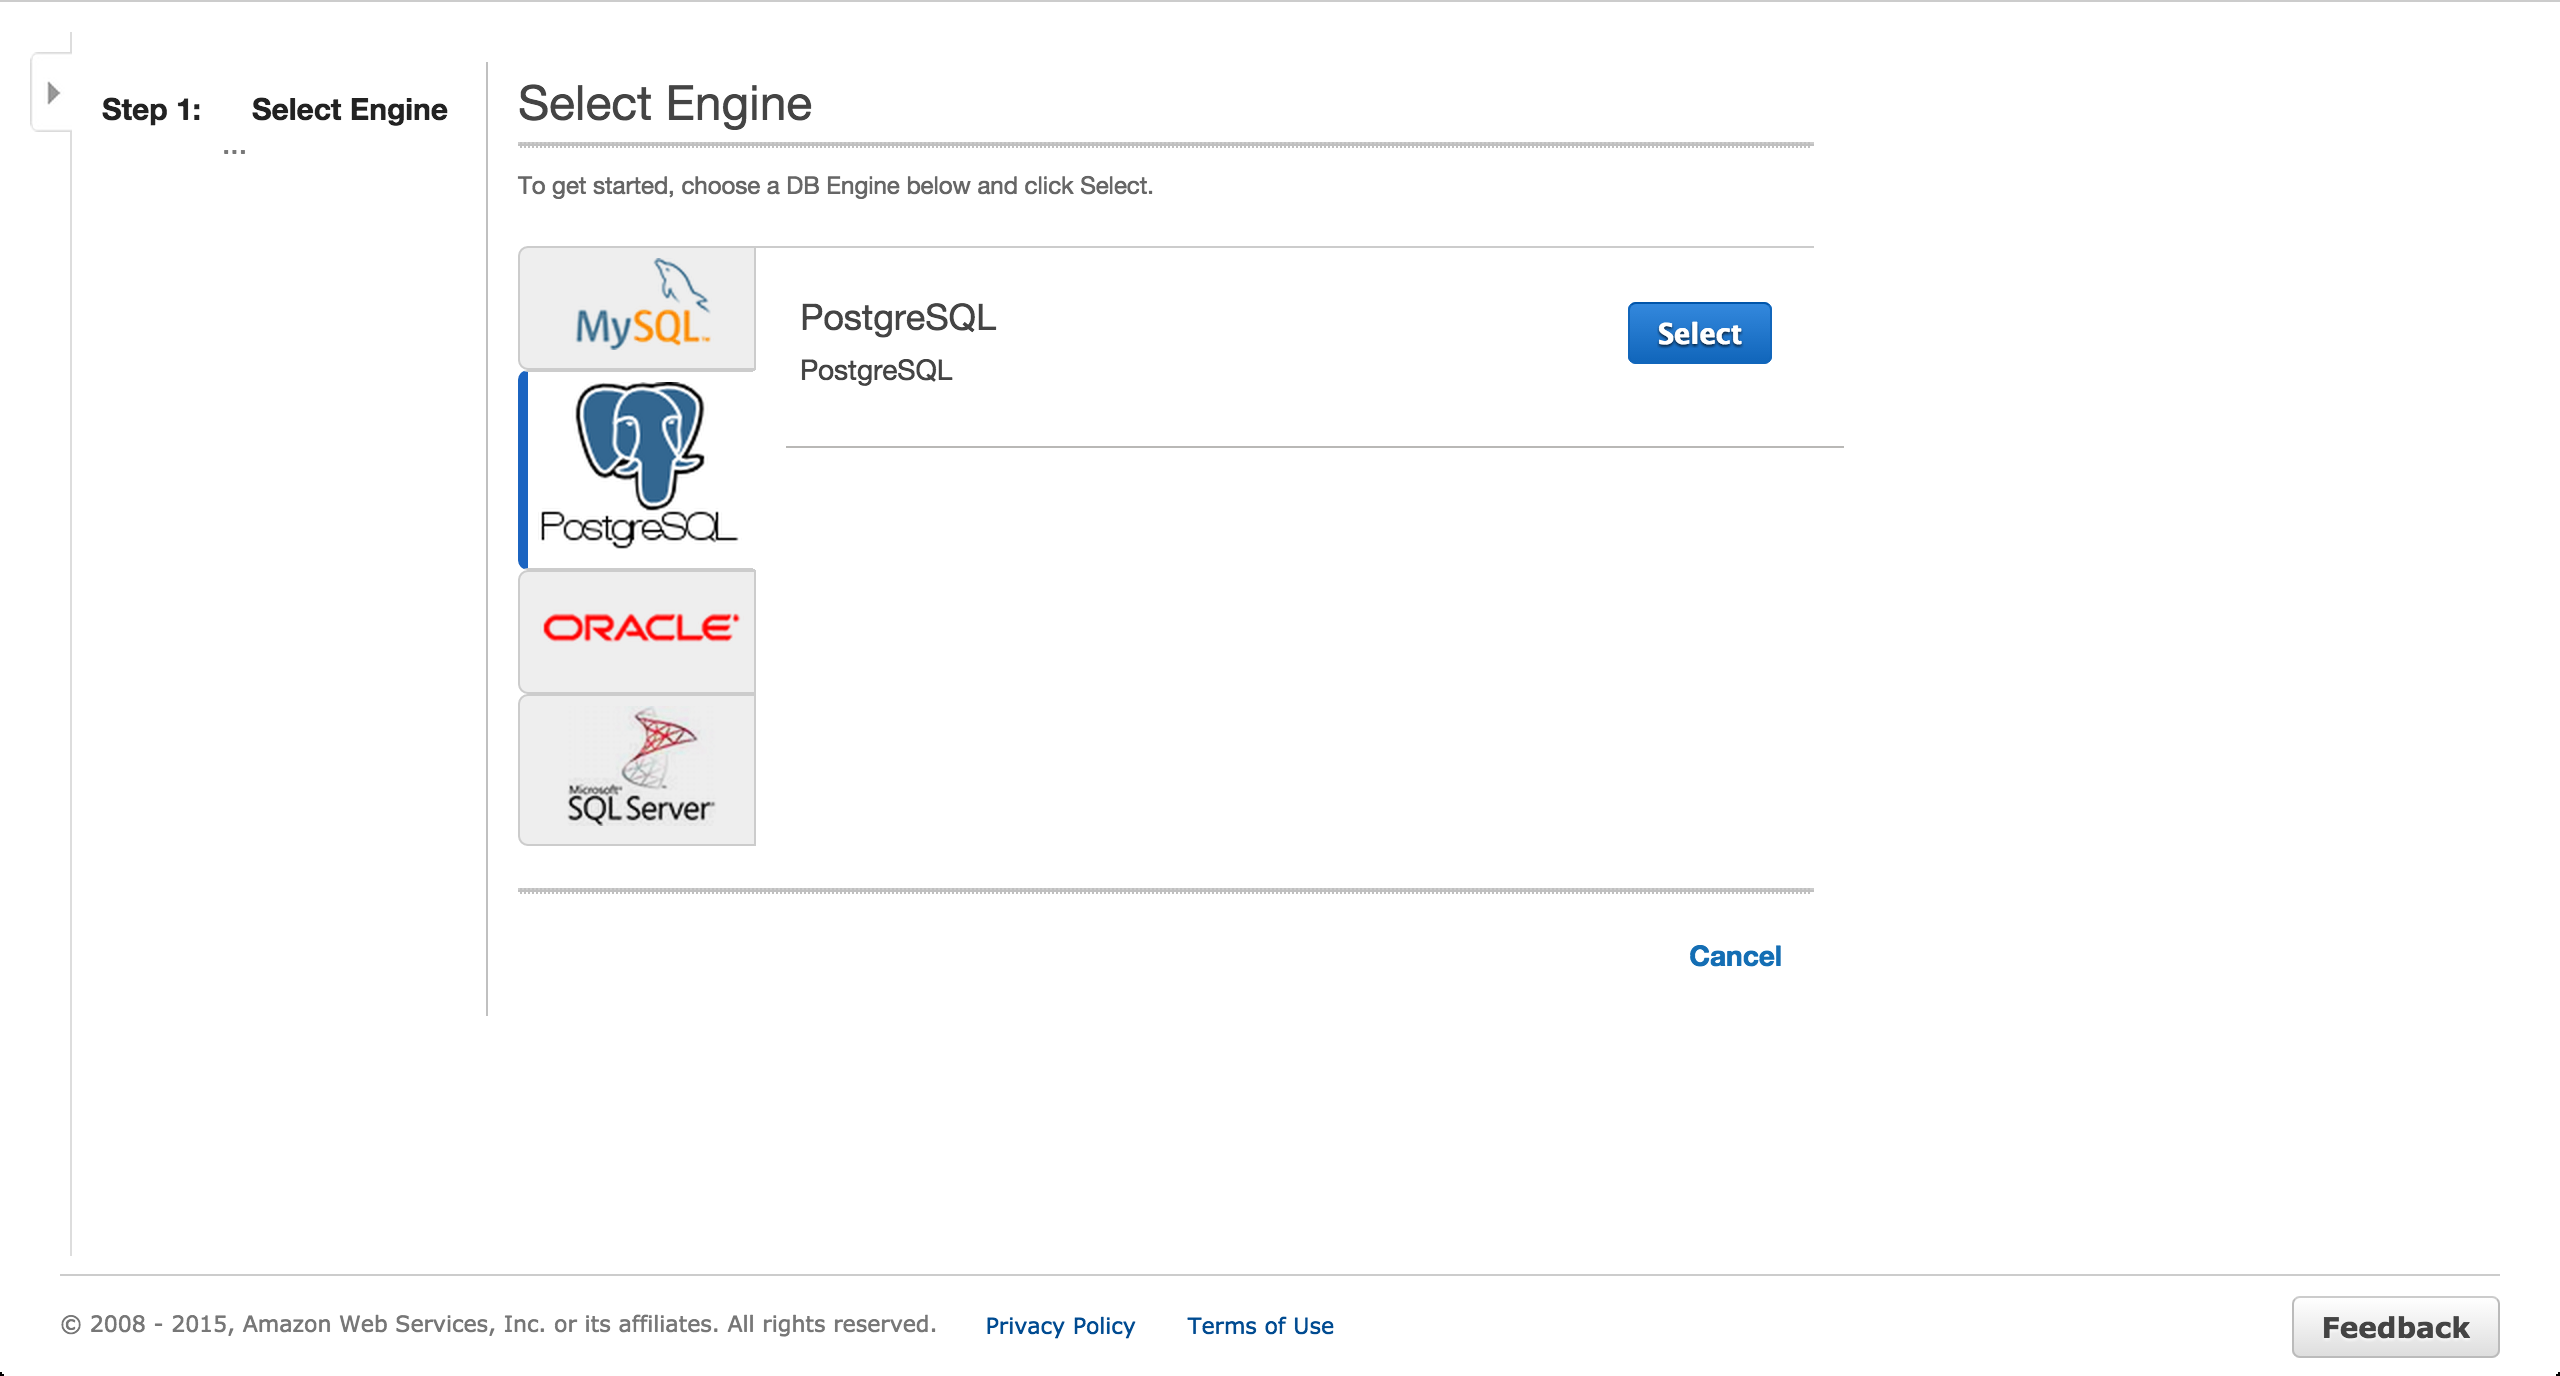Click the PostgreSQL wordmark beneath the elephant
The image size is (2560, 1376).
click(638, 527)
